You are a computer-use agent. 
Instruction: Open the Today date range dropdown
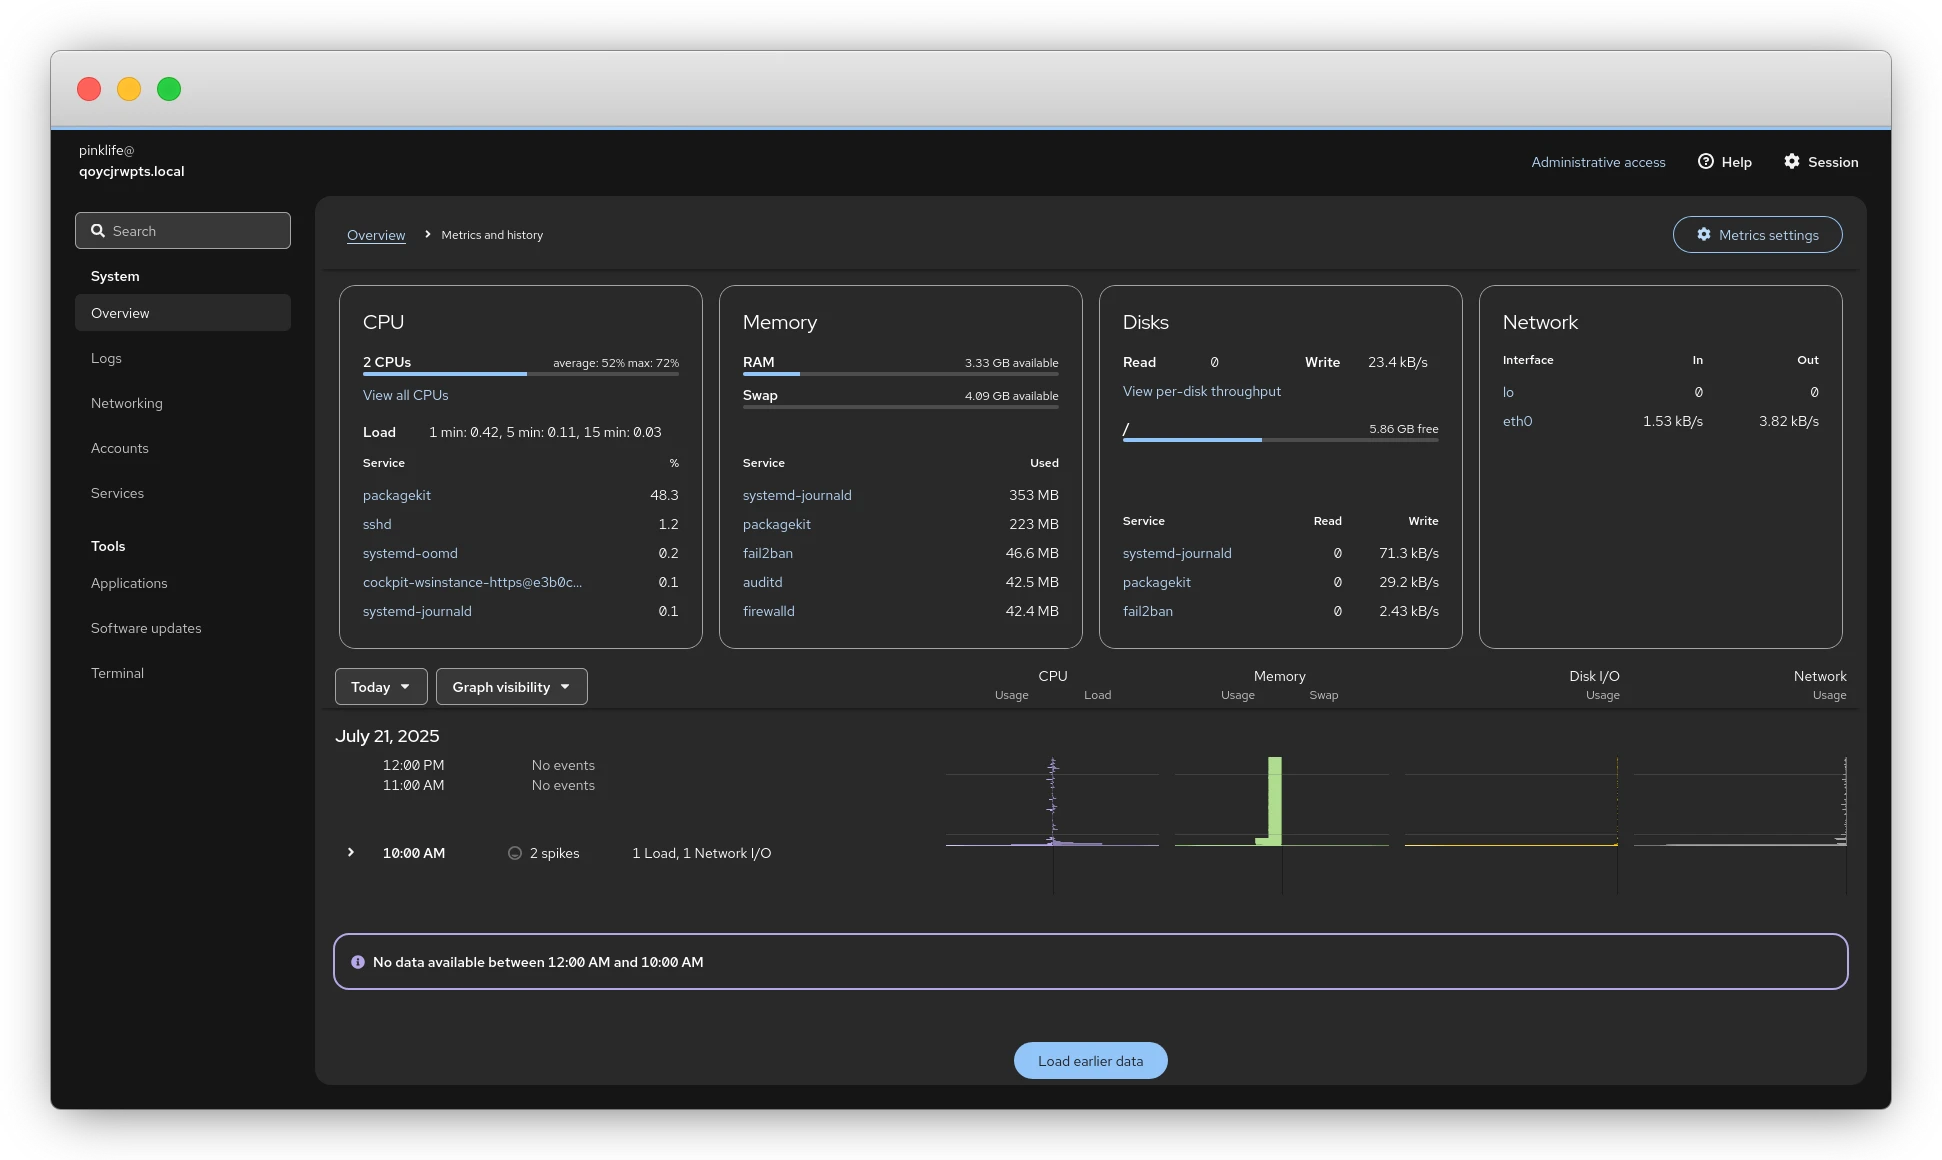[x=381, y=687]
